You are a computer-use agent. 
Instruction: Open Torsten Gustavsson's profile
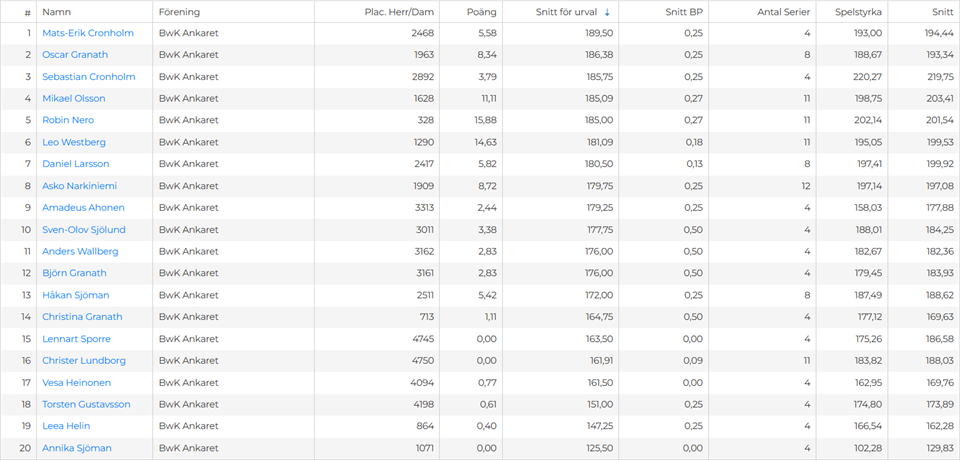[86, 404]
